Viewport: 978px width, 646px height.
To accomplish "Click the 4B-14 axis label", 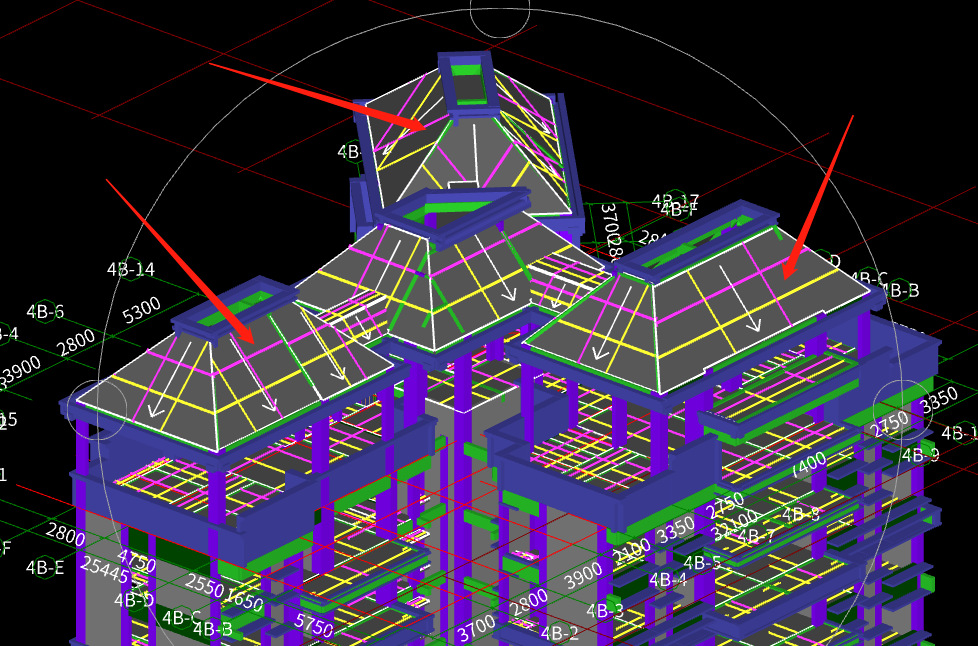I will tap(130, 269).
